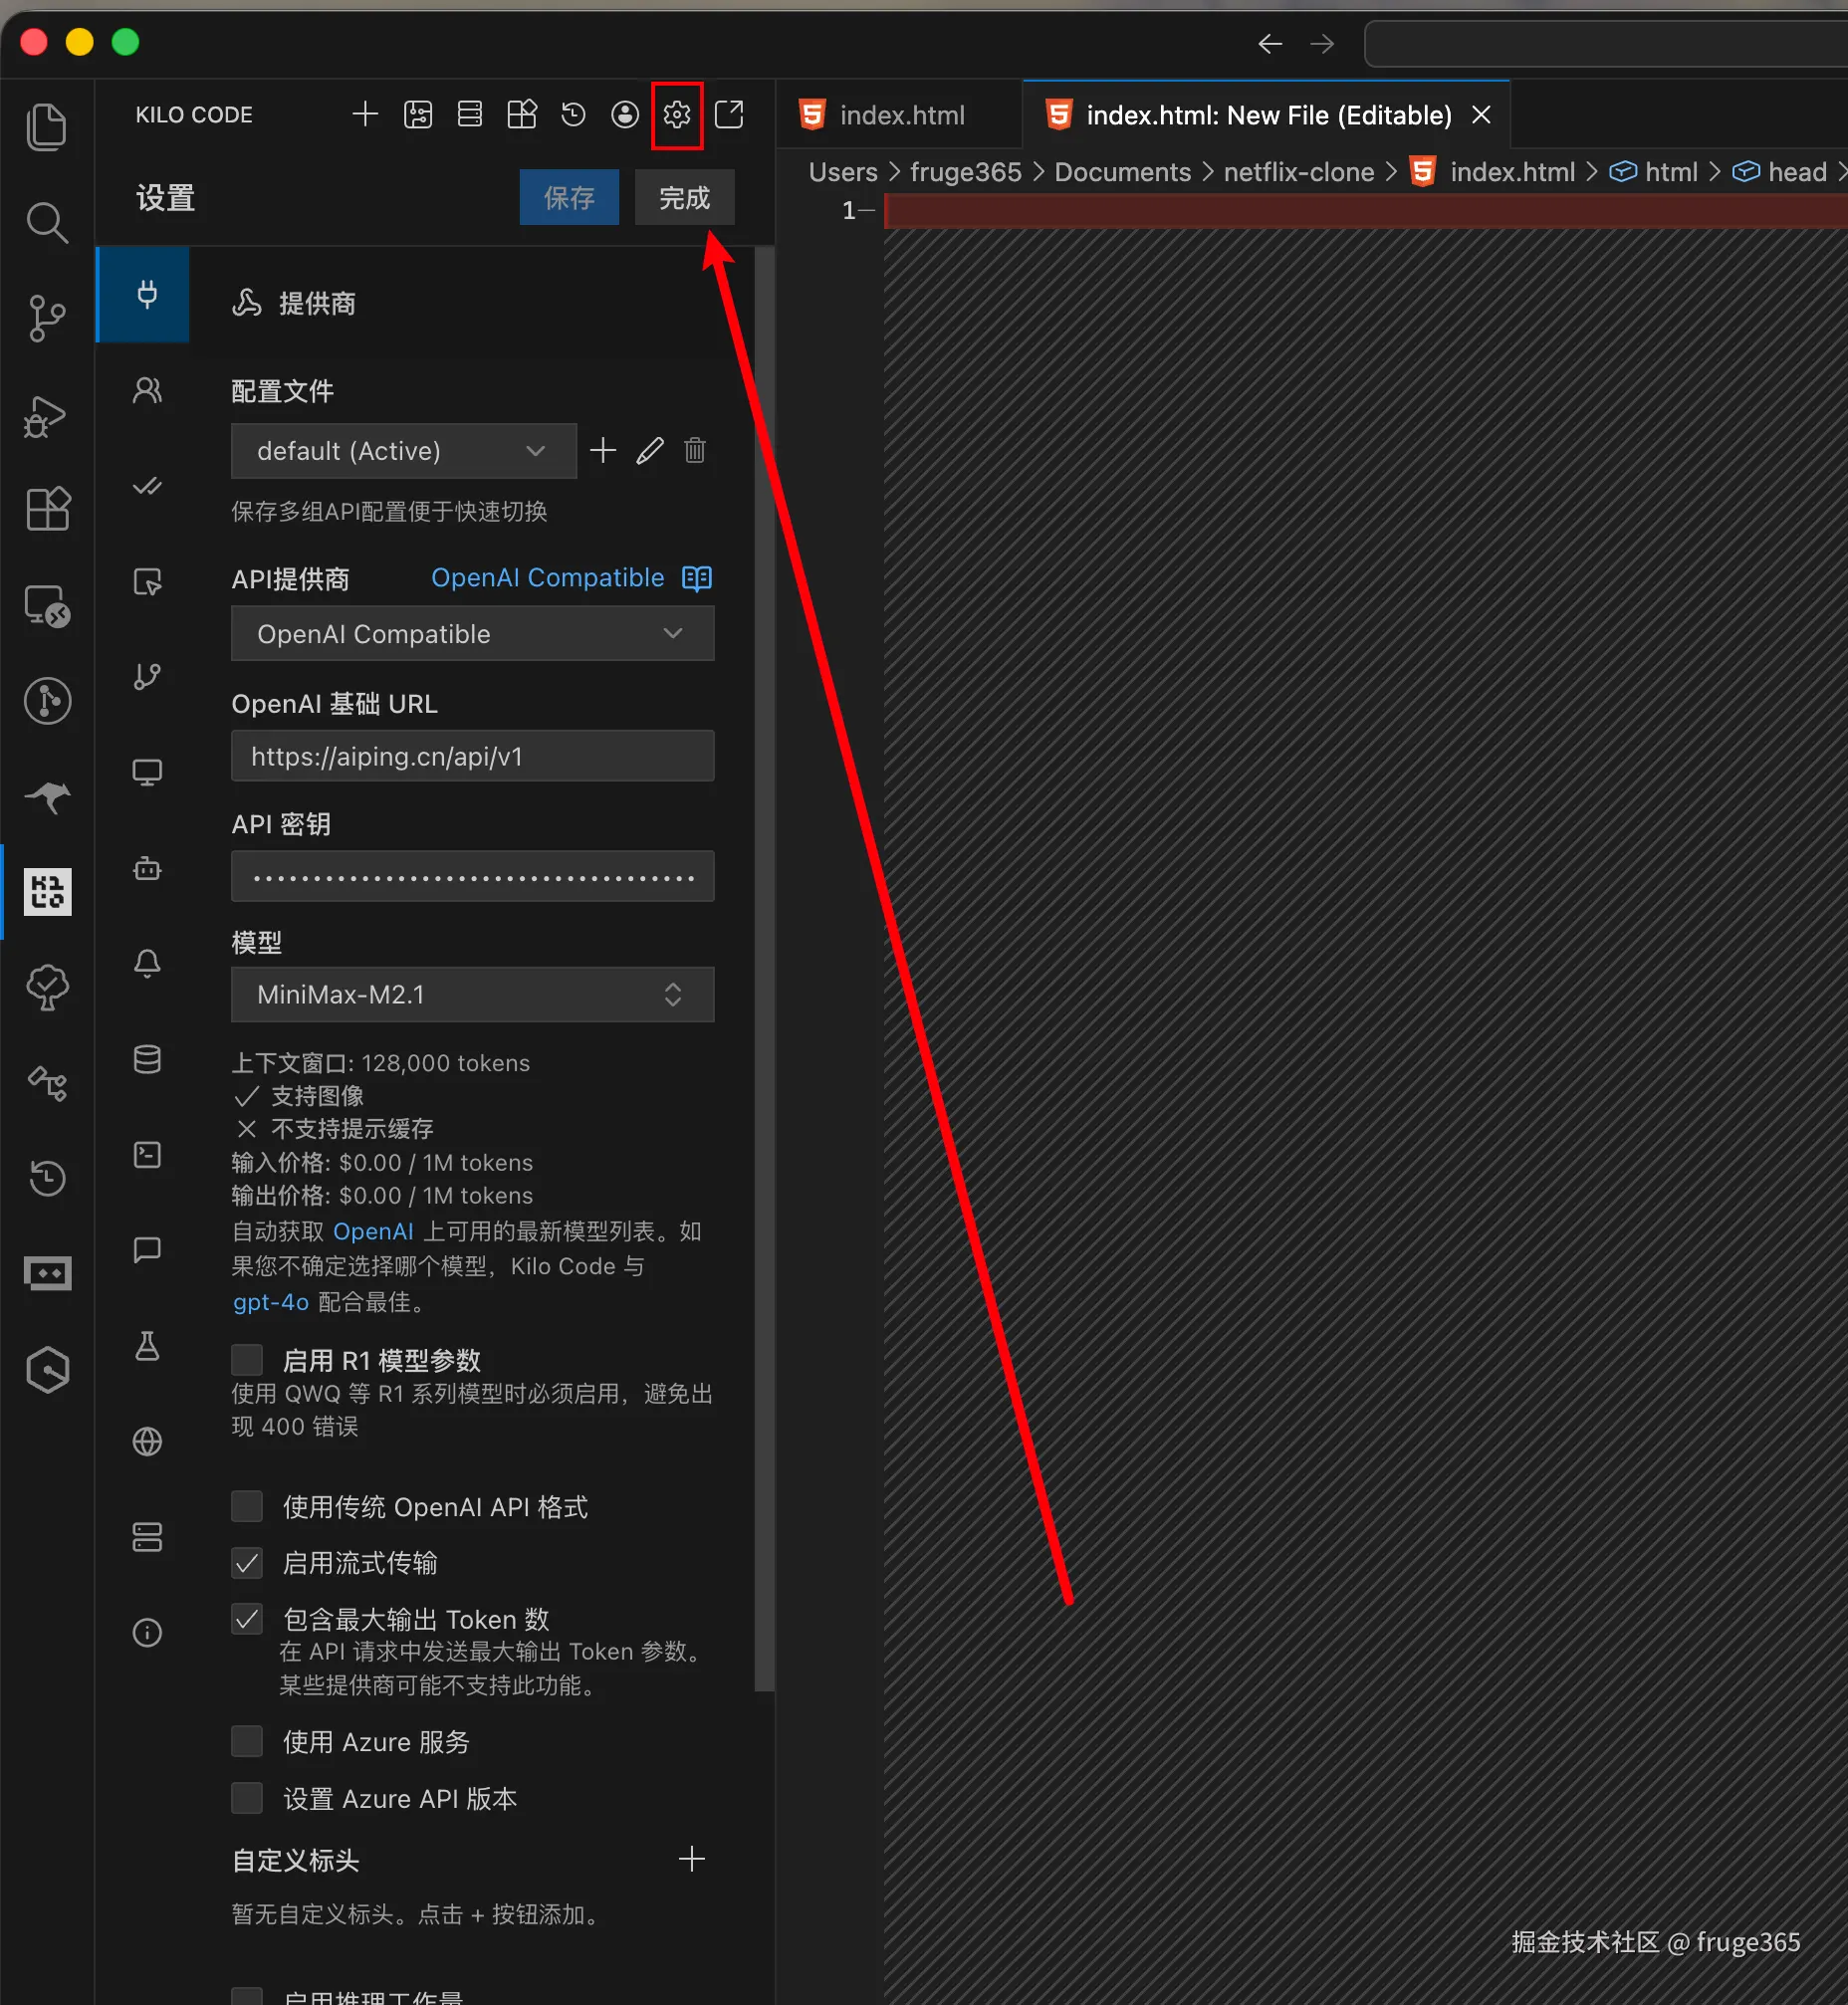Click the top command center search box
This screenshot has height=2005, width=1848.
point(1606,44)
